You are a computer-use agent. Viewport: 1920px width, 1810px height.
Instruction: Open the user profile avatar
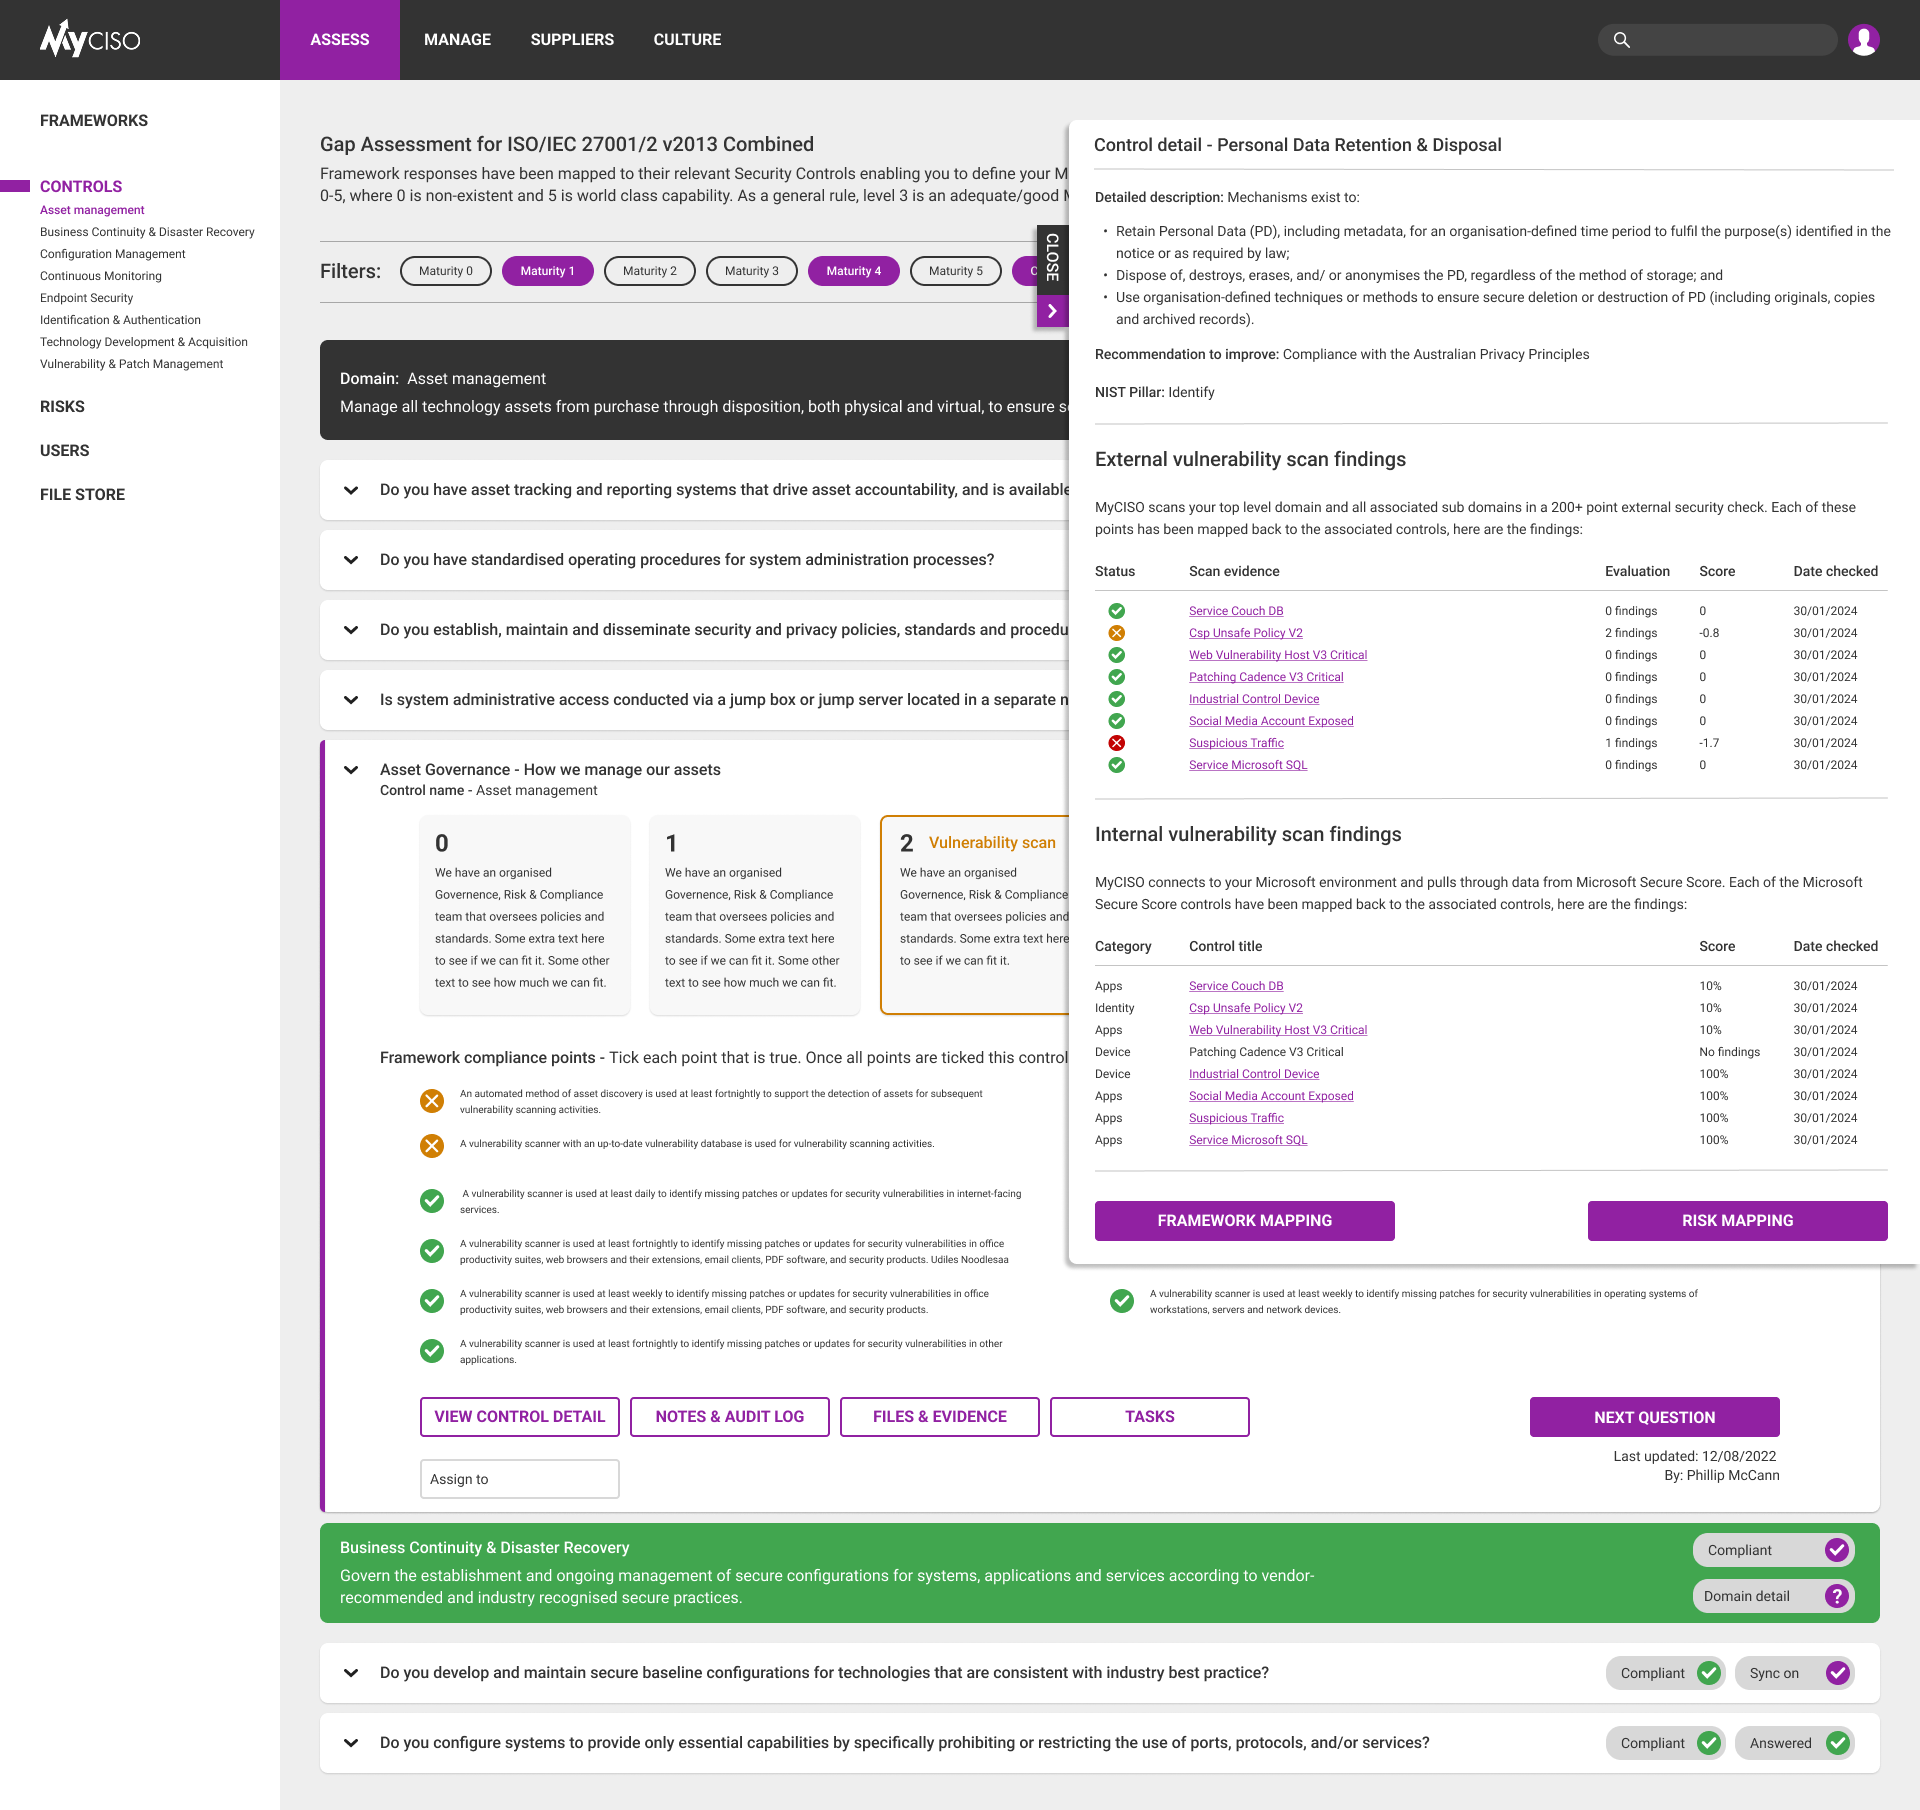point(1863,40)
